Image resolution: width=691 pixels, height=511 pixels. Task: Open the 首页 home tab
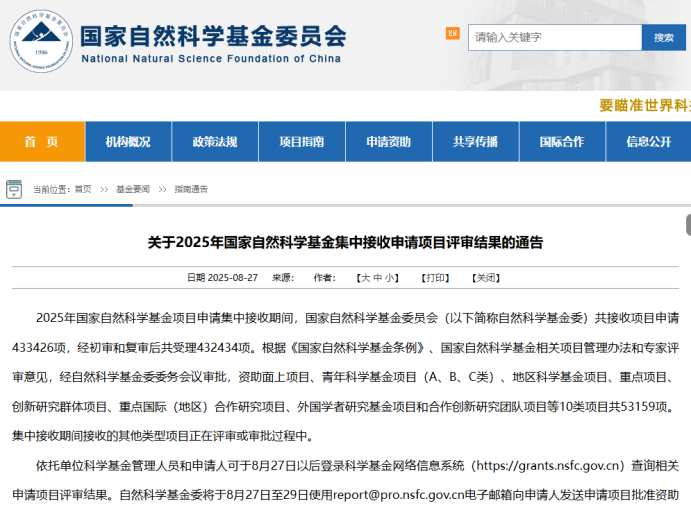42,142
